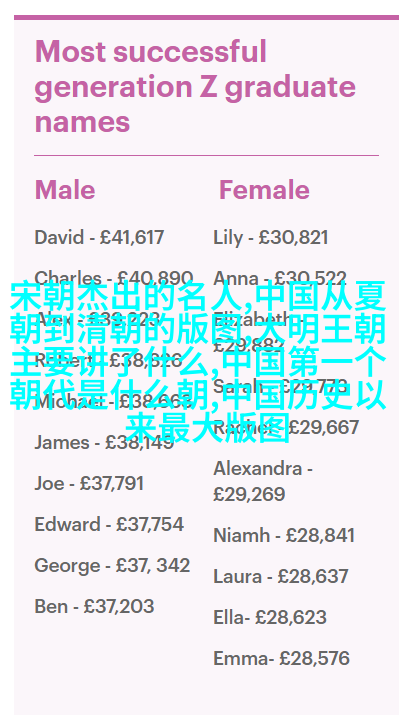Click the title 'Most successful generation Z graduate names'
This screenshot has width=414, height=715.
point(195,87)
